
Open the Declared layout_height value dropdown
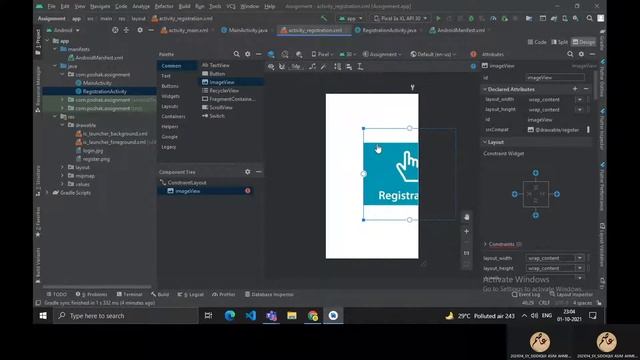pyautogui.click(x=580, y=109)
